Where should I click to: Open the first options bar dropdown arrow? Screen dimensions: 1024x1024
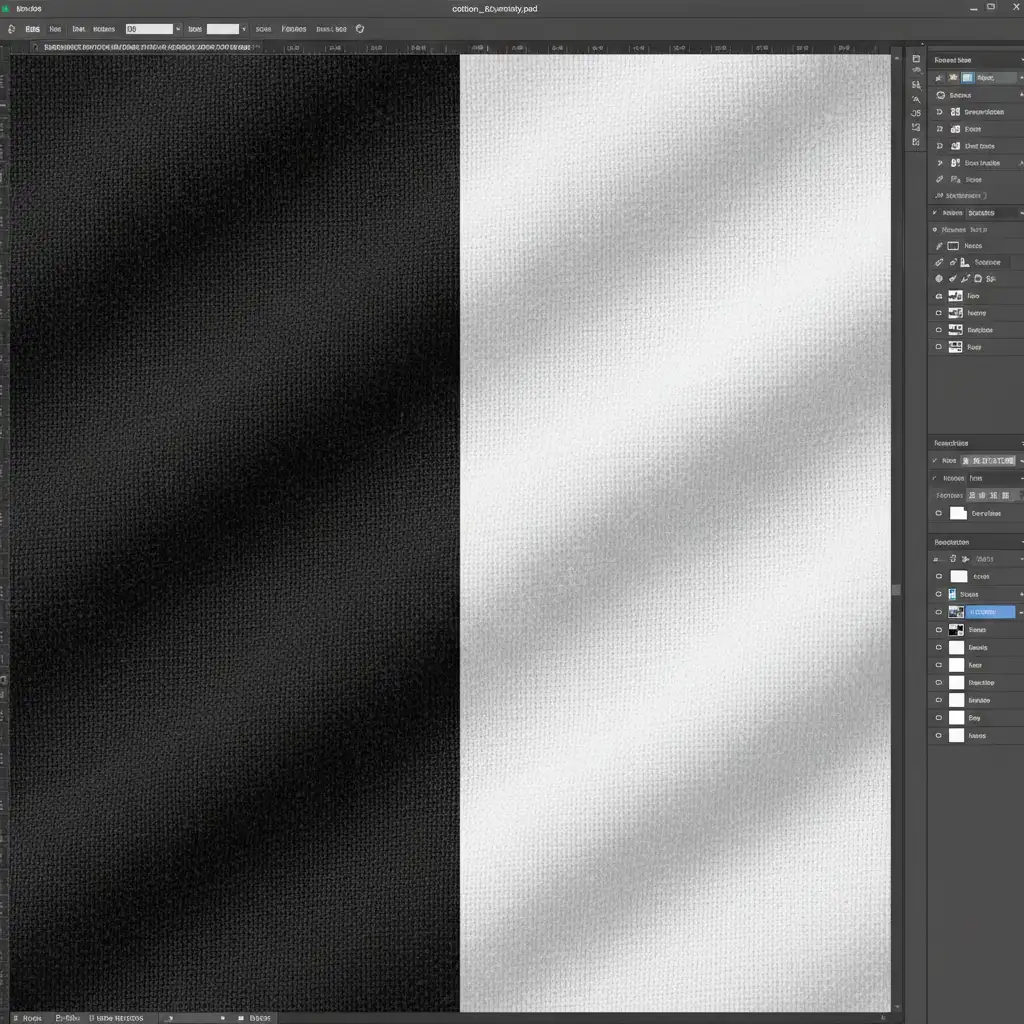click(x=178, y=29)
